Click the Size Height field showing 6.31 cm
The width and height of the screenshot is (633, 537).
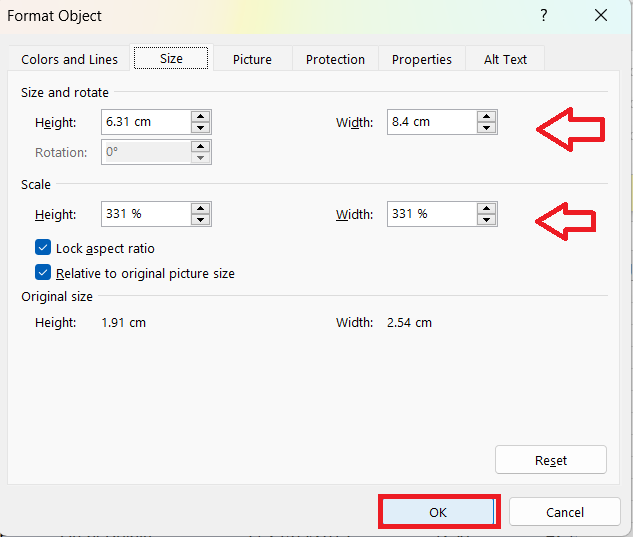click(x=146, y=122)
